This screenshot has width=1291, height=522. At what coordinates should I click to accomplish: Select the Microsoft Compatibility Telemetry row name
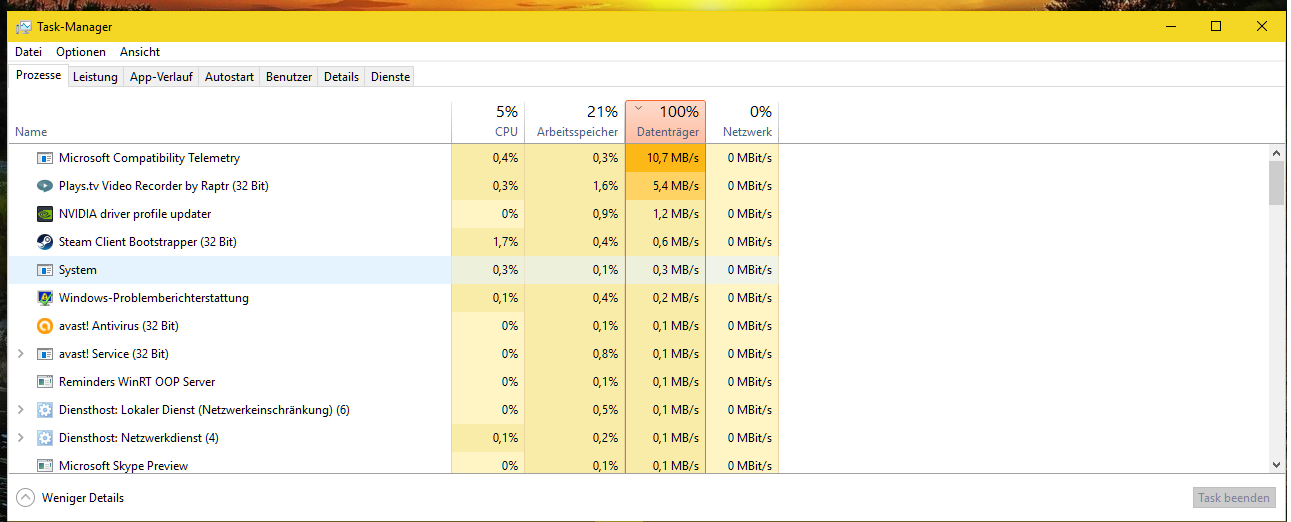tap(149, 158)
